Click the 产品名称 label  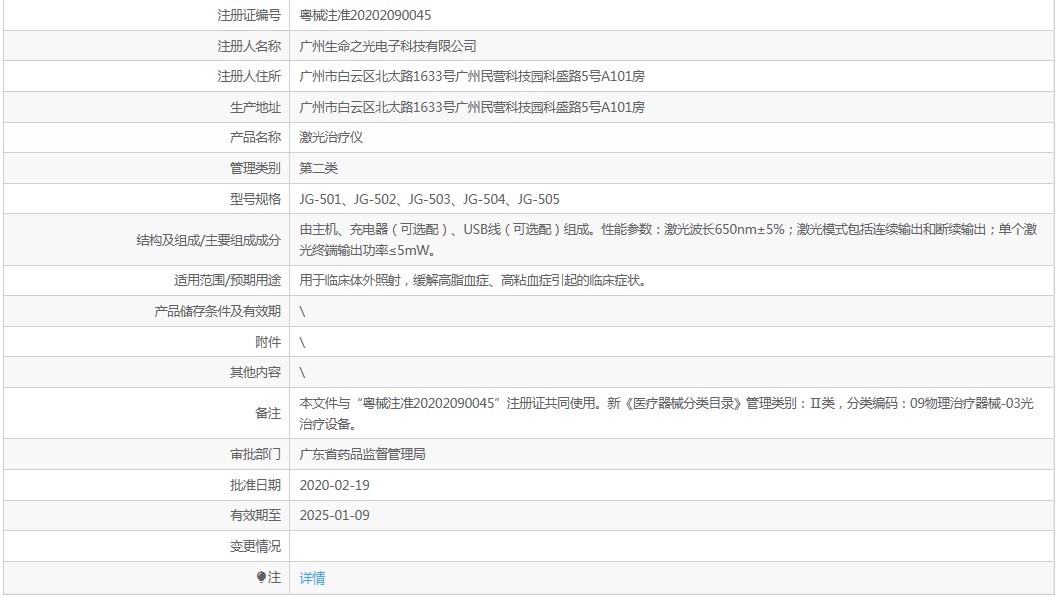[x=255, y=137]
